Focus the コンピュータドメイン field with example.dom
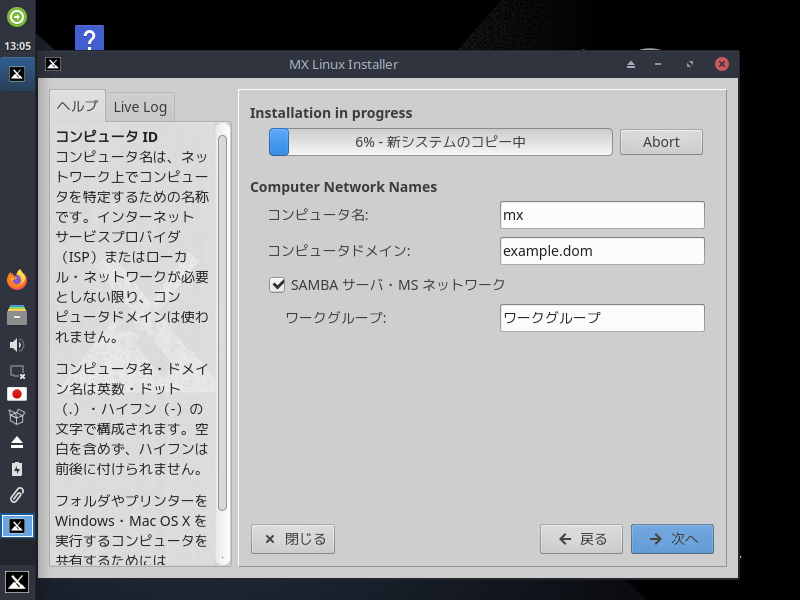The image size is (800, 600). [x=602, y=251]
